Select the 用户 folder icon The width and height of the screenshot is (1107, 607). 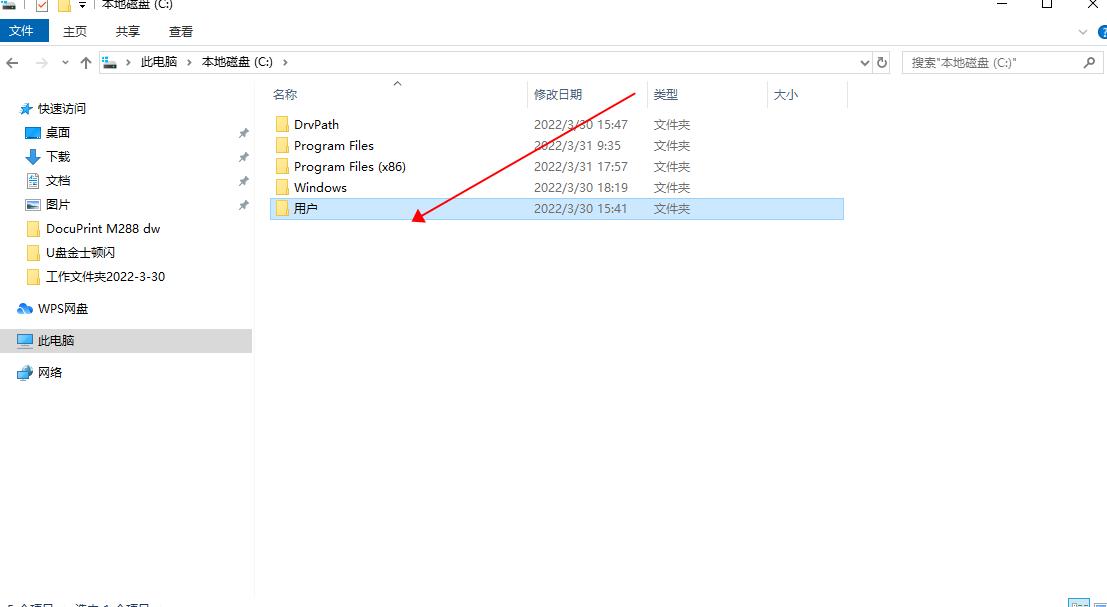tap(282, 209)
